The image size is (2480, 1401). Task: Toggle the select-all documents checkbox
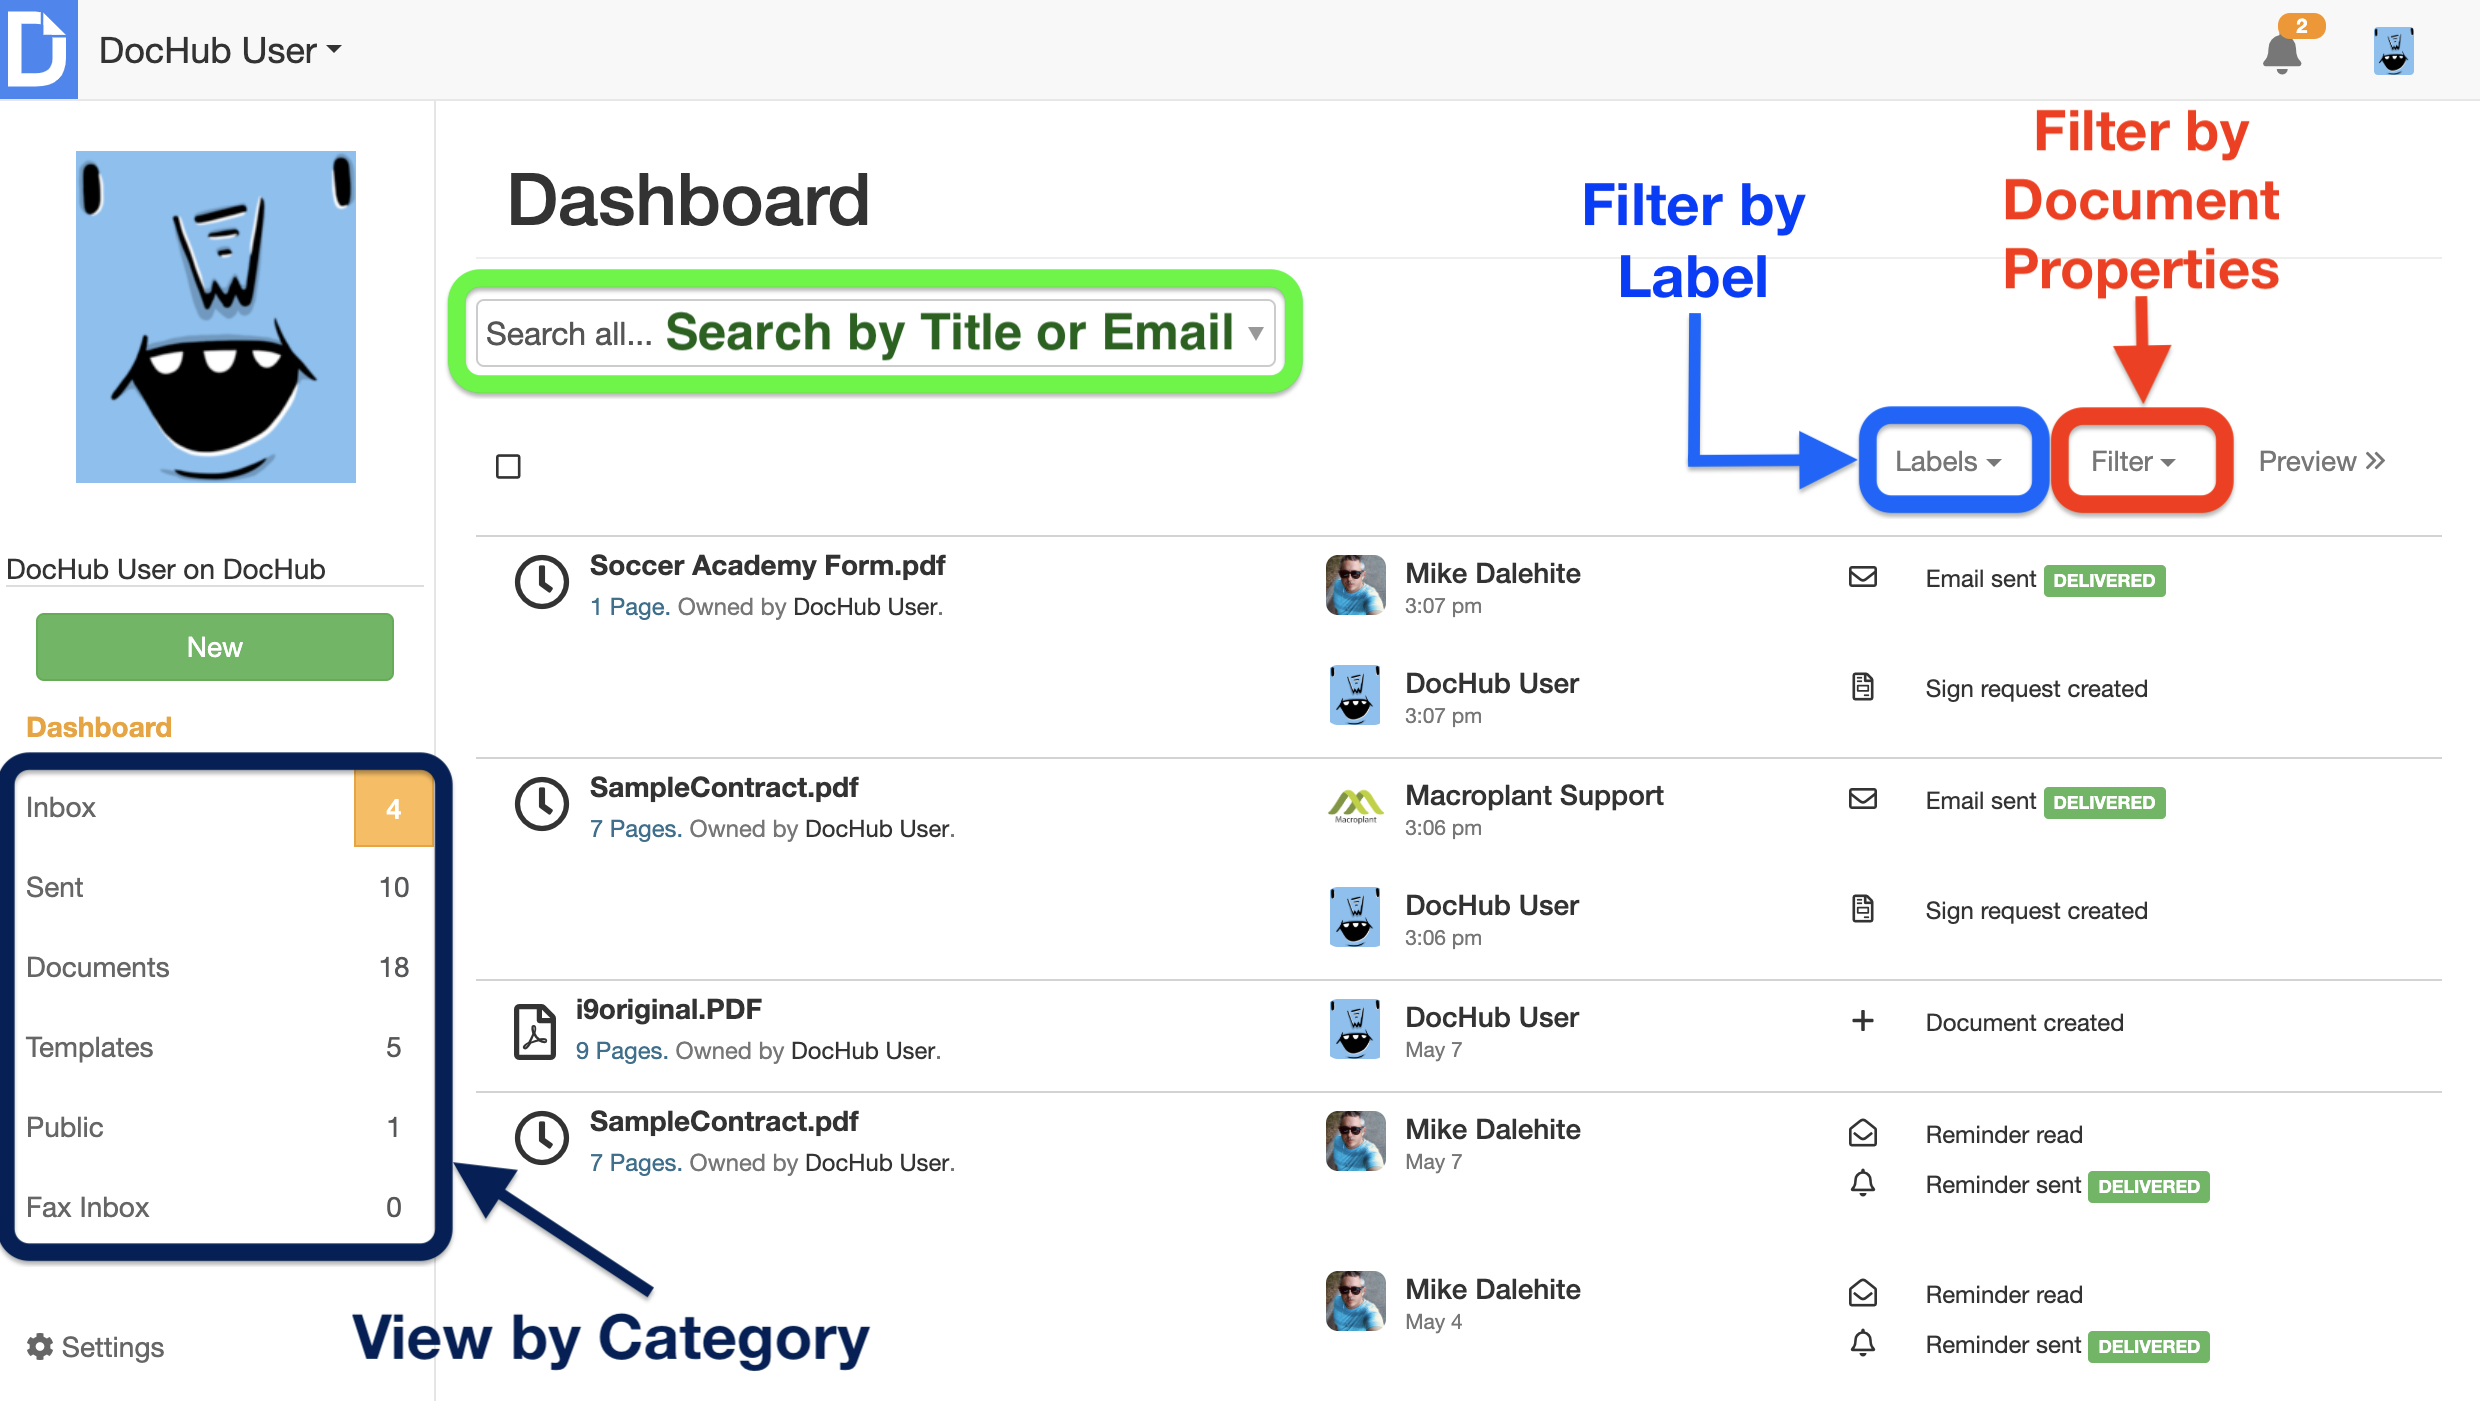(508, 466)
